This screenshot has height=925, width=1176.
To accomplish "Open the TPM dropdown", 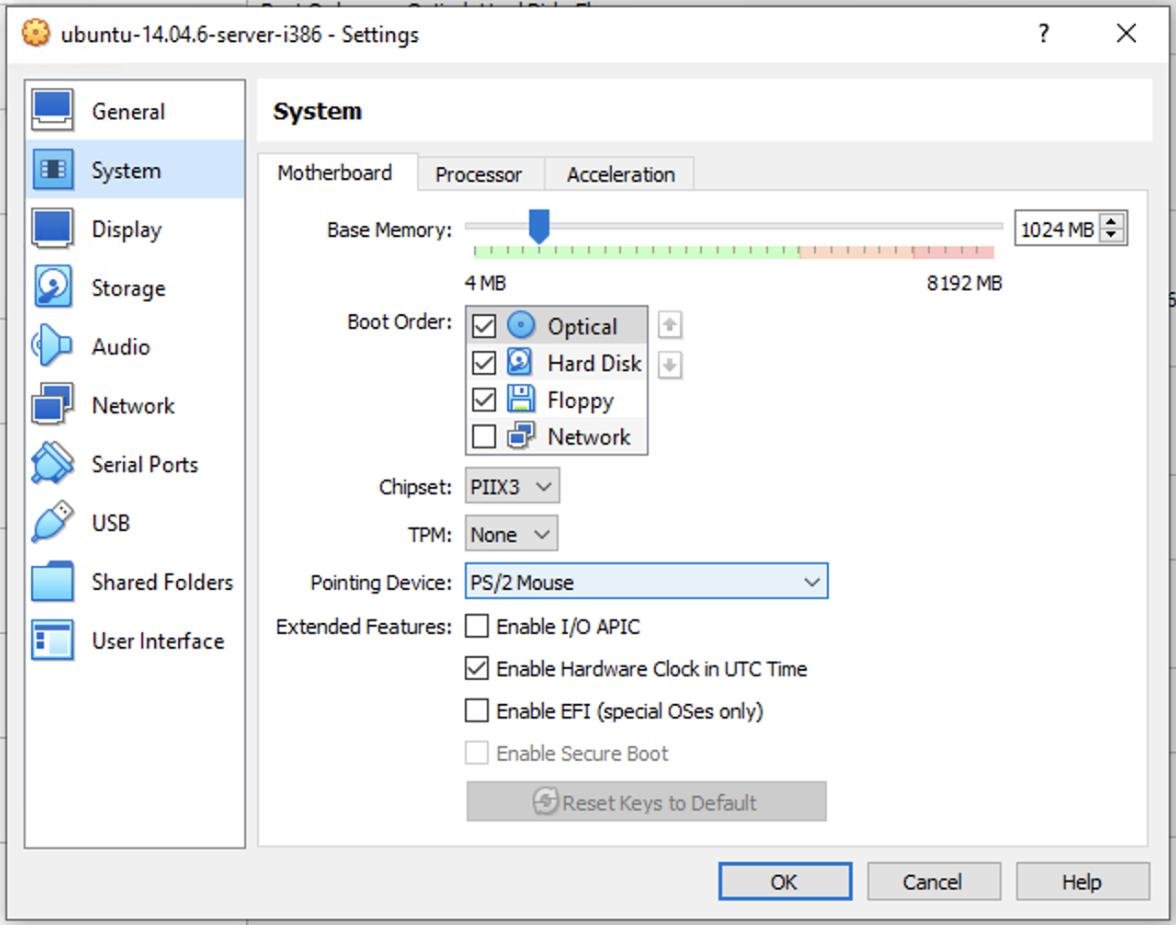I will click(x=511, y=534).
